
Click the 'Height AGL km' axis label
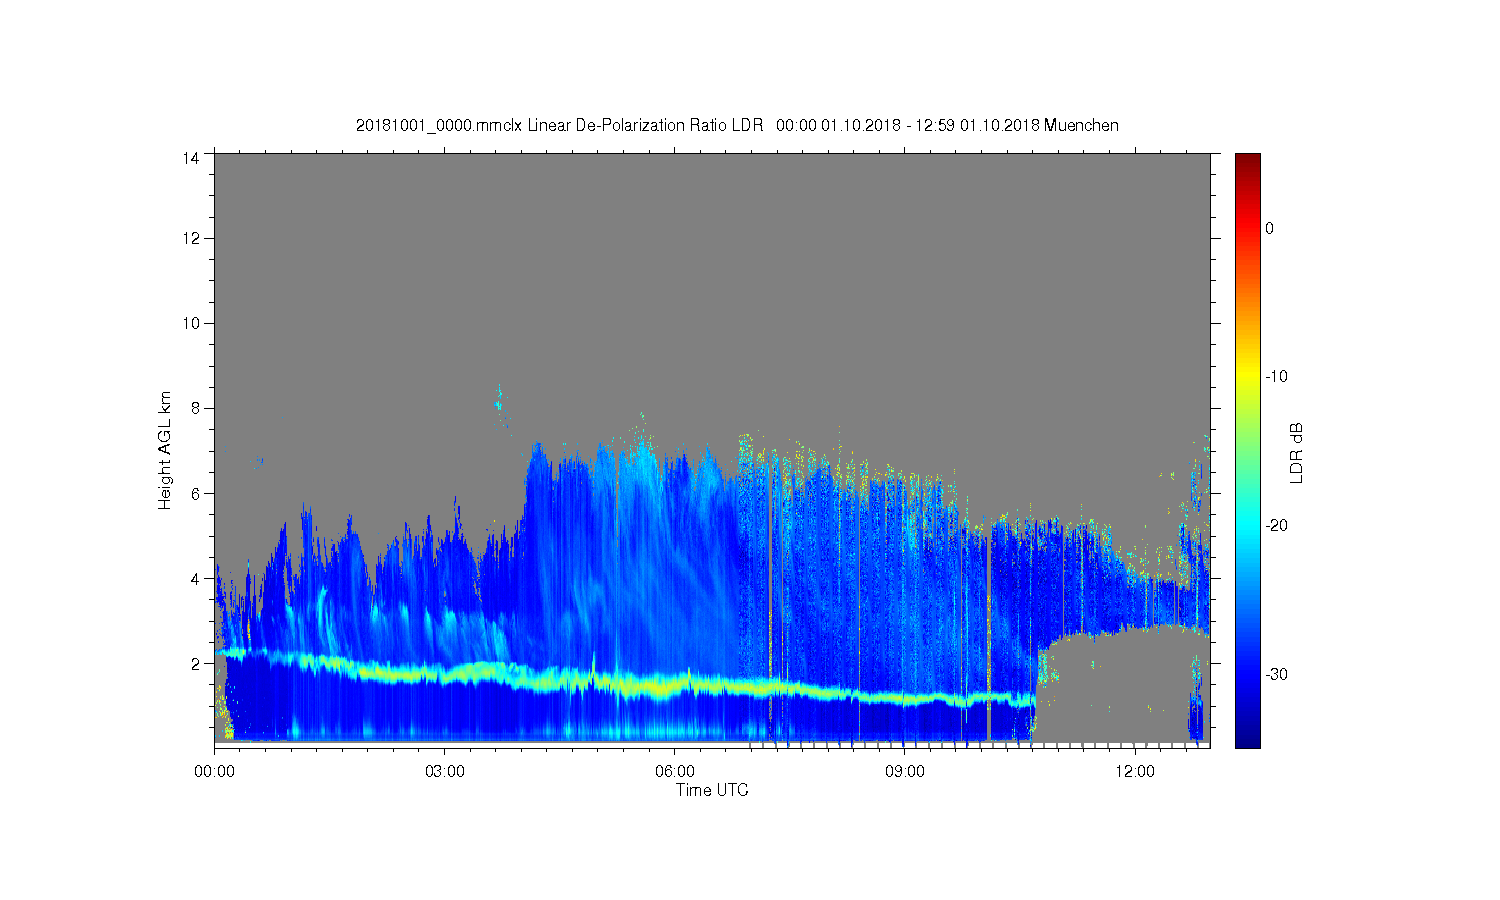click(x=165, y=450)
